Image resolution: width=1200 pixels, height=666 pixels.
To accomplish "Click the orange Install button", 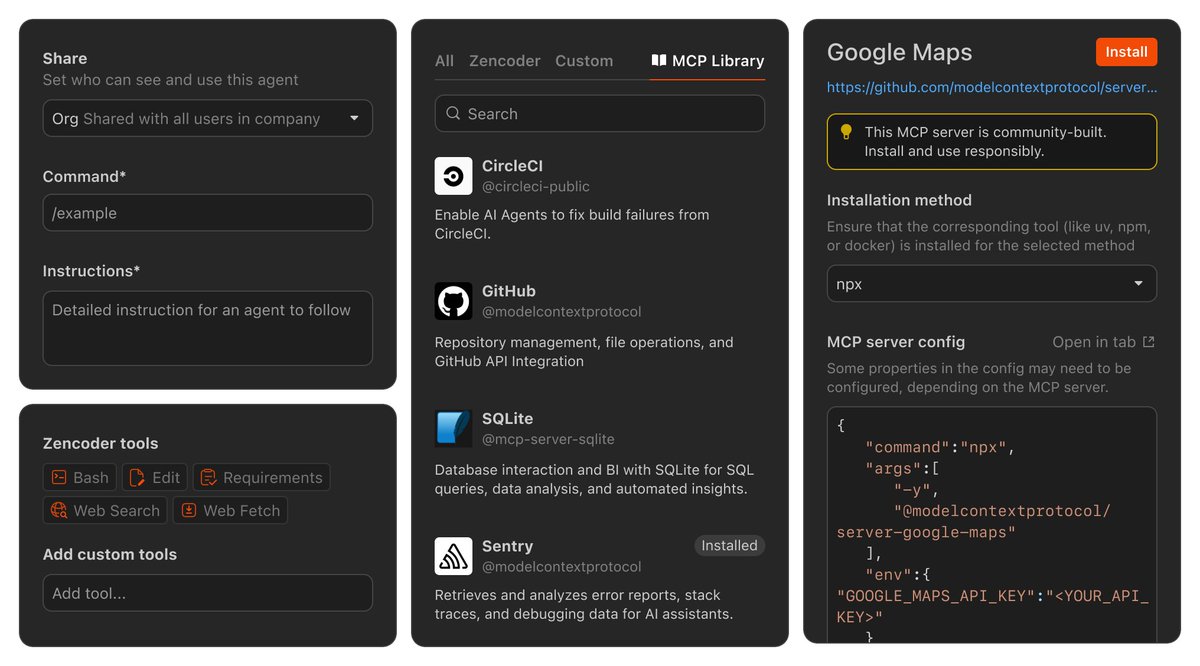I will (1127, 52).
